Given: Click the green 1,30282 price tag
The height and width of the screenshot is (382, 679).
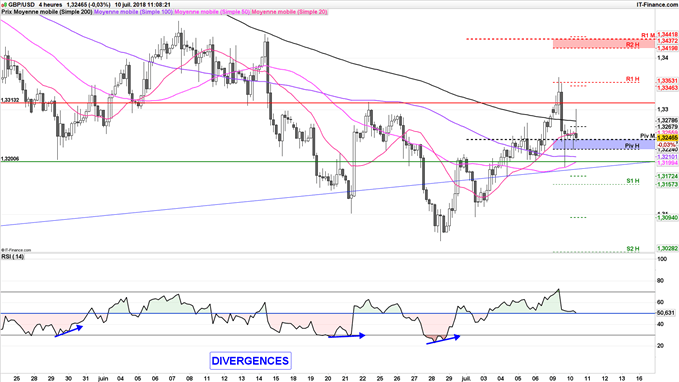Looking at the screenshot, I should click(667, 249).
